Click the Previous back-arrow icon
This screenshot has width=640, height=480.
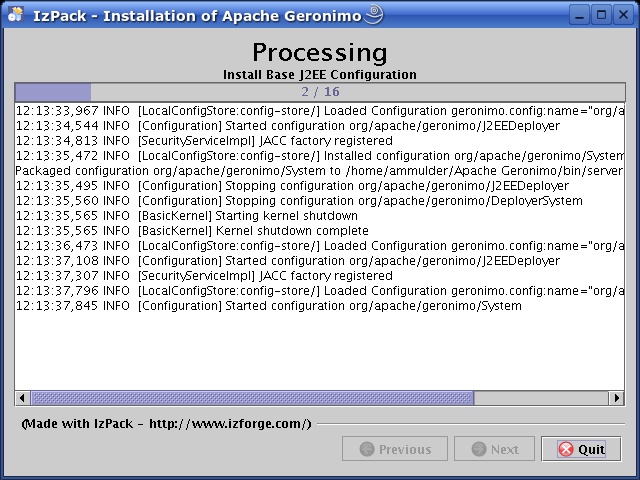click(367, 449)
